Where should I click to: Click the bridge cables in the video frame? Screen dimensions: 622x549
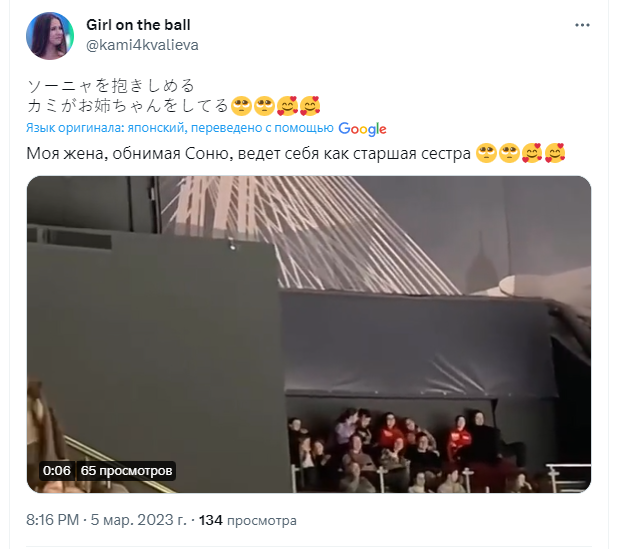coord(309,234)
